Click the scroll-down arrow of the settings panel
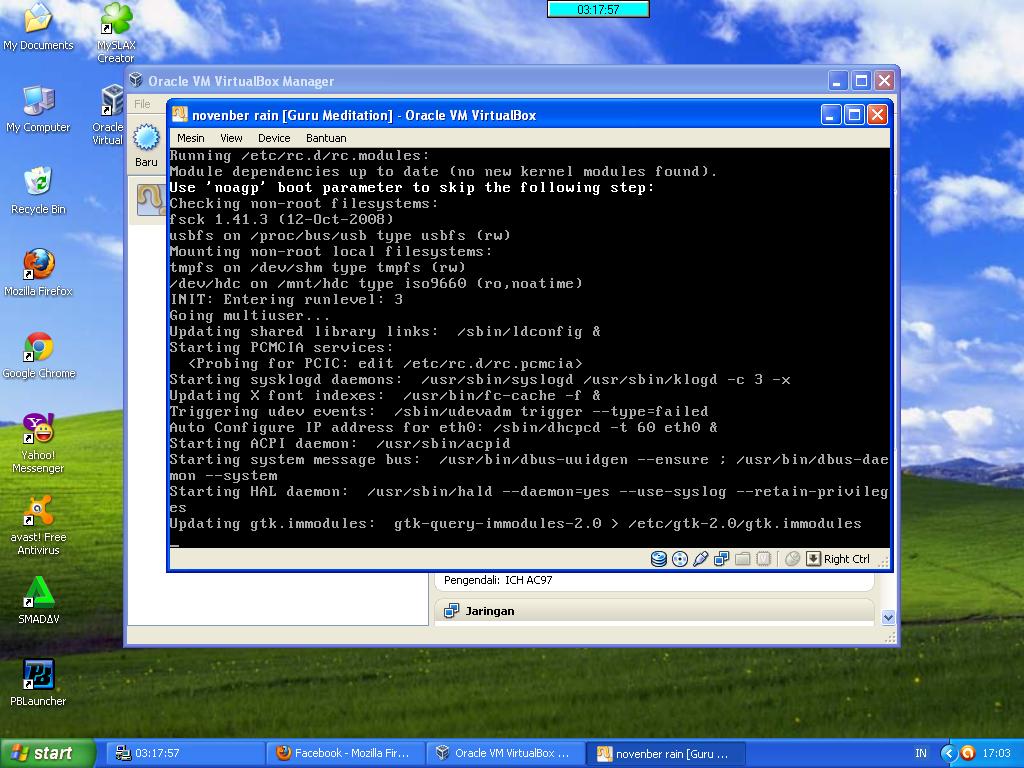 pos(888,617)
